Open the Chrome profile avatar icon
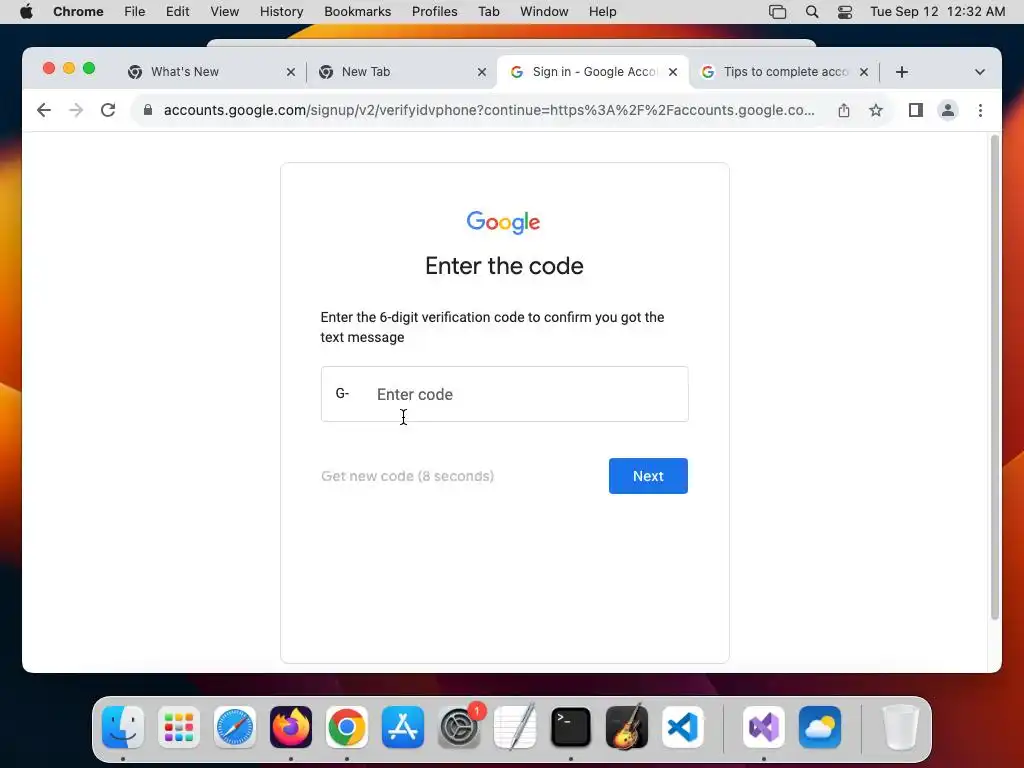Image resolution: width=1024 pixels, height=768 pixels. (x=948, y=110)
